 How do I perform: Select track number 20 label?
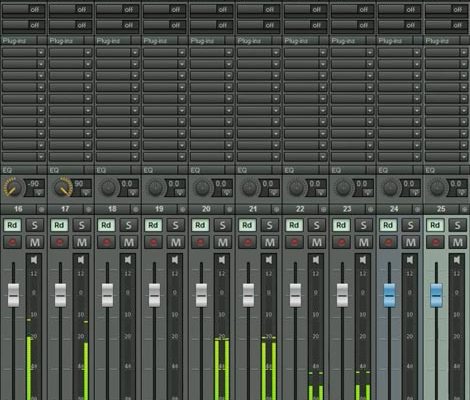pyautogui.click(x=206, y=209)
